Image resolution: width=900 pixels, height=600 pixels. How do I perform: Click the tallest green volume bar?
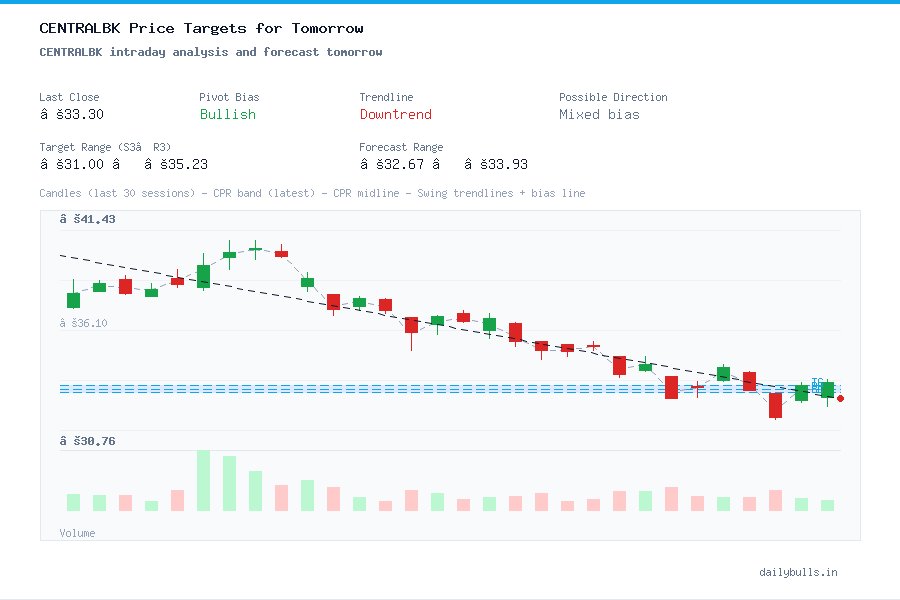pos(201,480)
